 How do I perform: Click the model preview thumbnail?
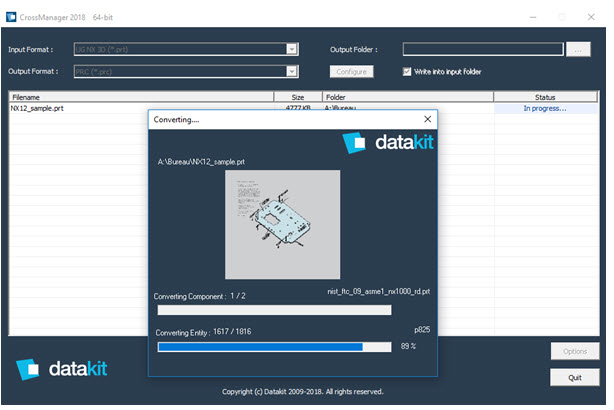pos(282,224)
